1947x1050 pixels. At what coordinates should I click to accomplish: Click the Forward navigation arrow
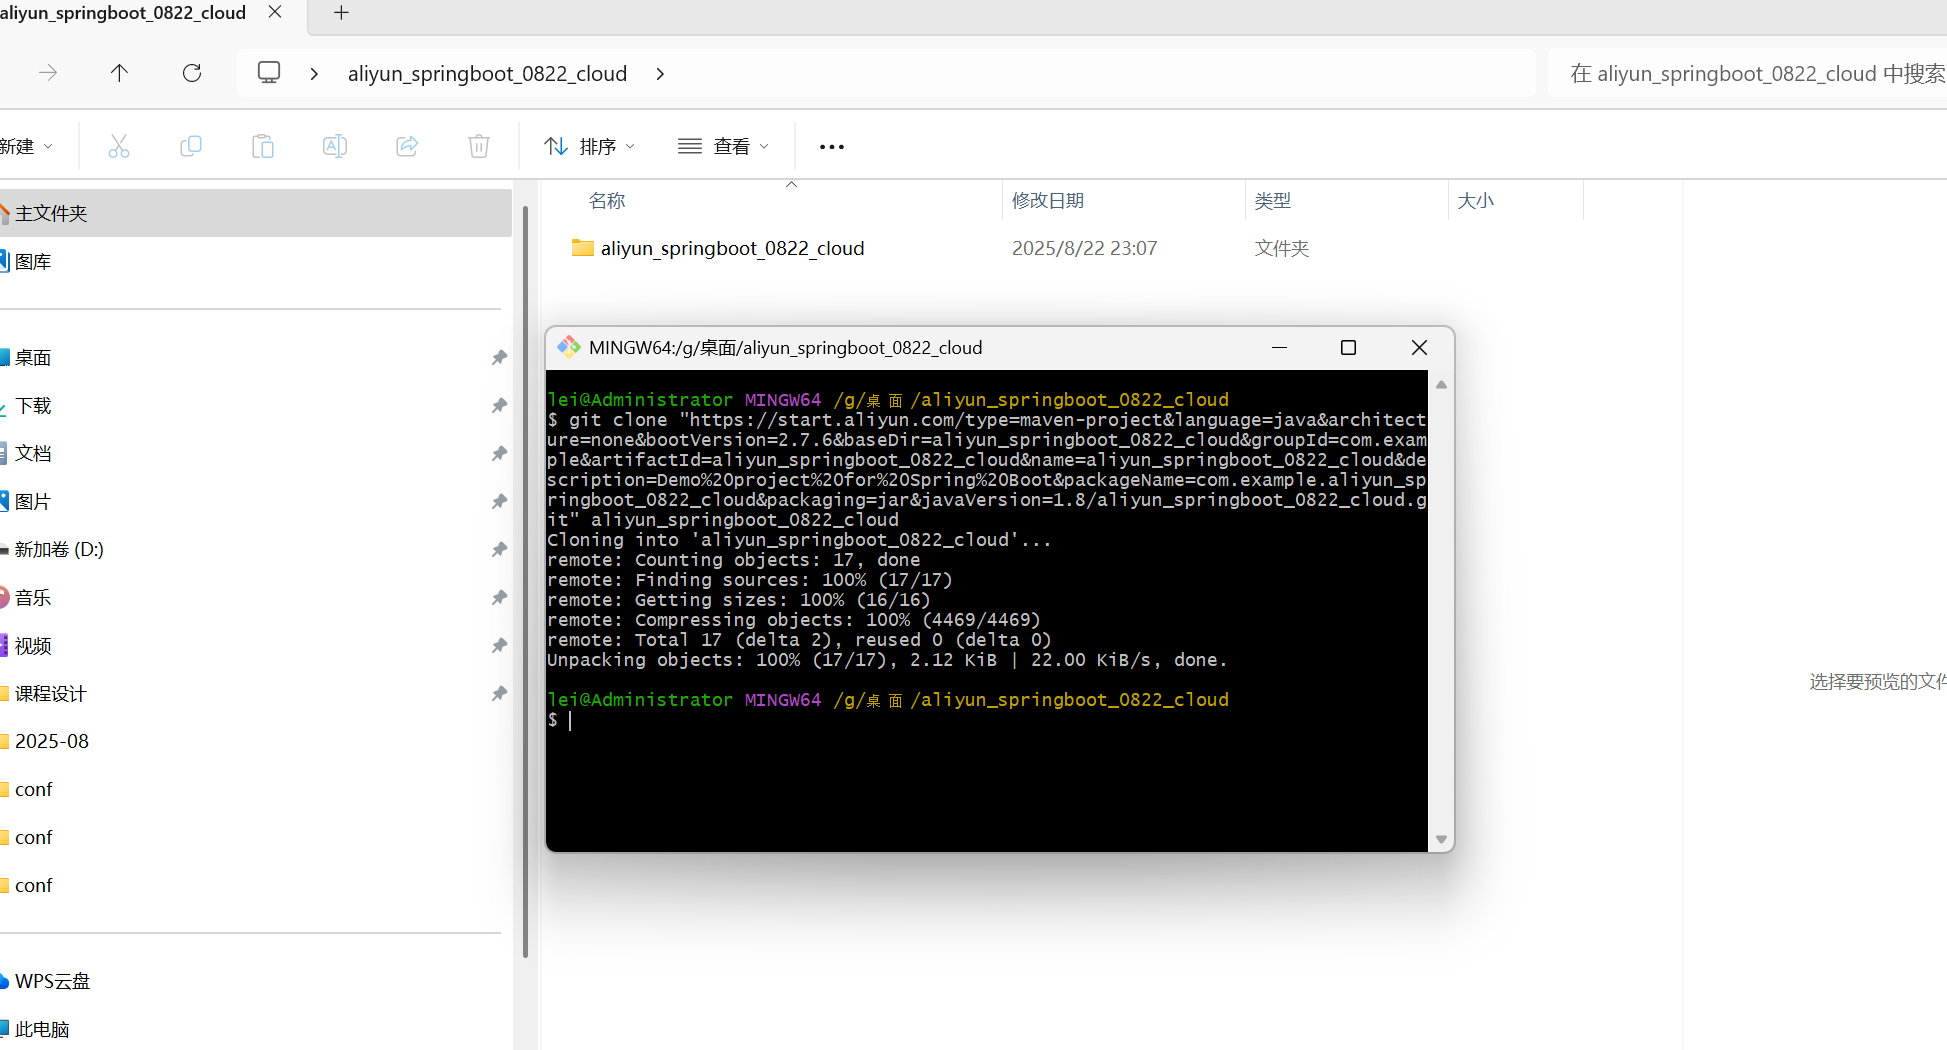click(48, 73)
